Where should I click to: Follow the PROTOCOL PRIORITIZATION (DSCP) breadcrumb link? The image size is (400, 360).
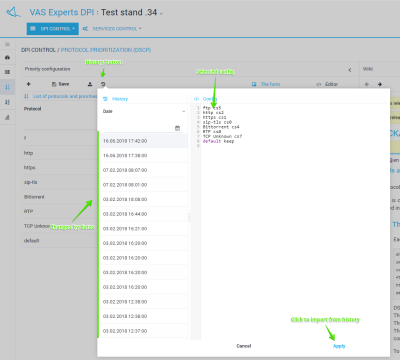[x=106, y=50]
